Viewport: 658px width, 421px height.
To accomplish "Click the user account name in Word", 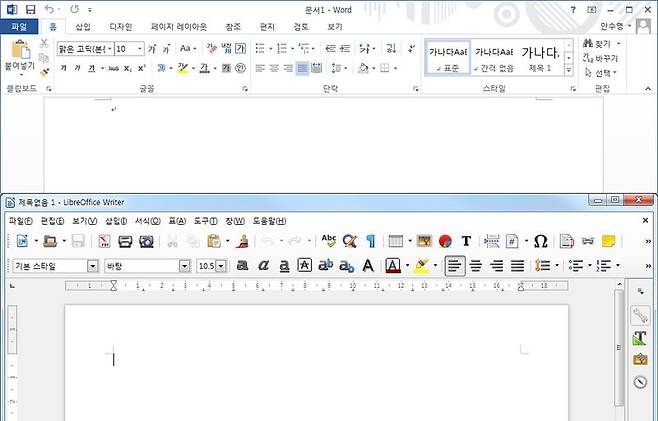I will tap(612, 26).
